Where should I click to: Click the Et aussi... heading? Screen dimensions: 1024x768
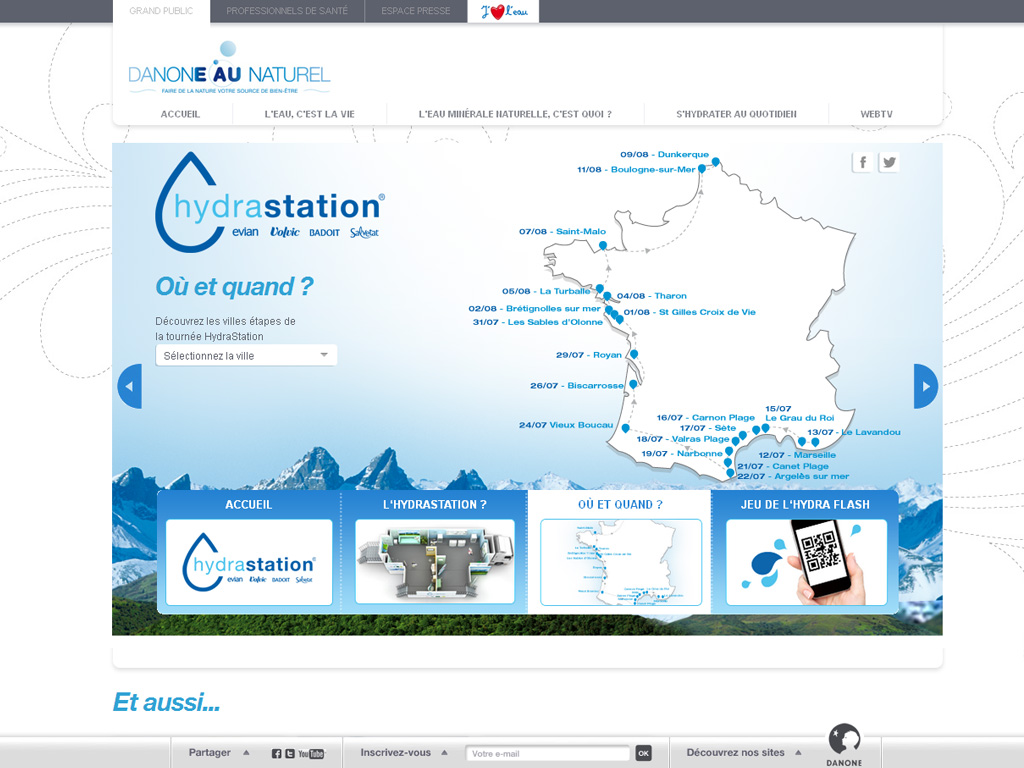pyautogui.click(x=166, y=703)
